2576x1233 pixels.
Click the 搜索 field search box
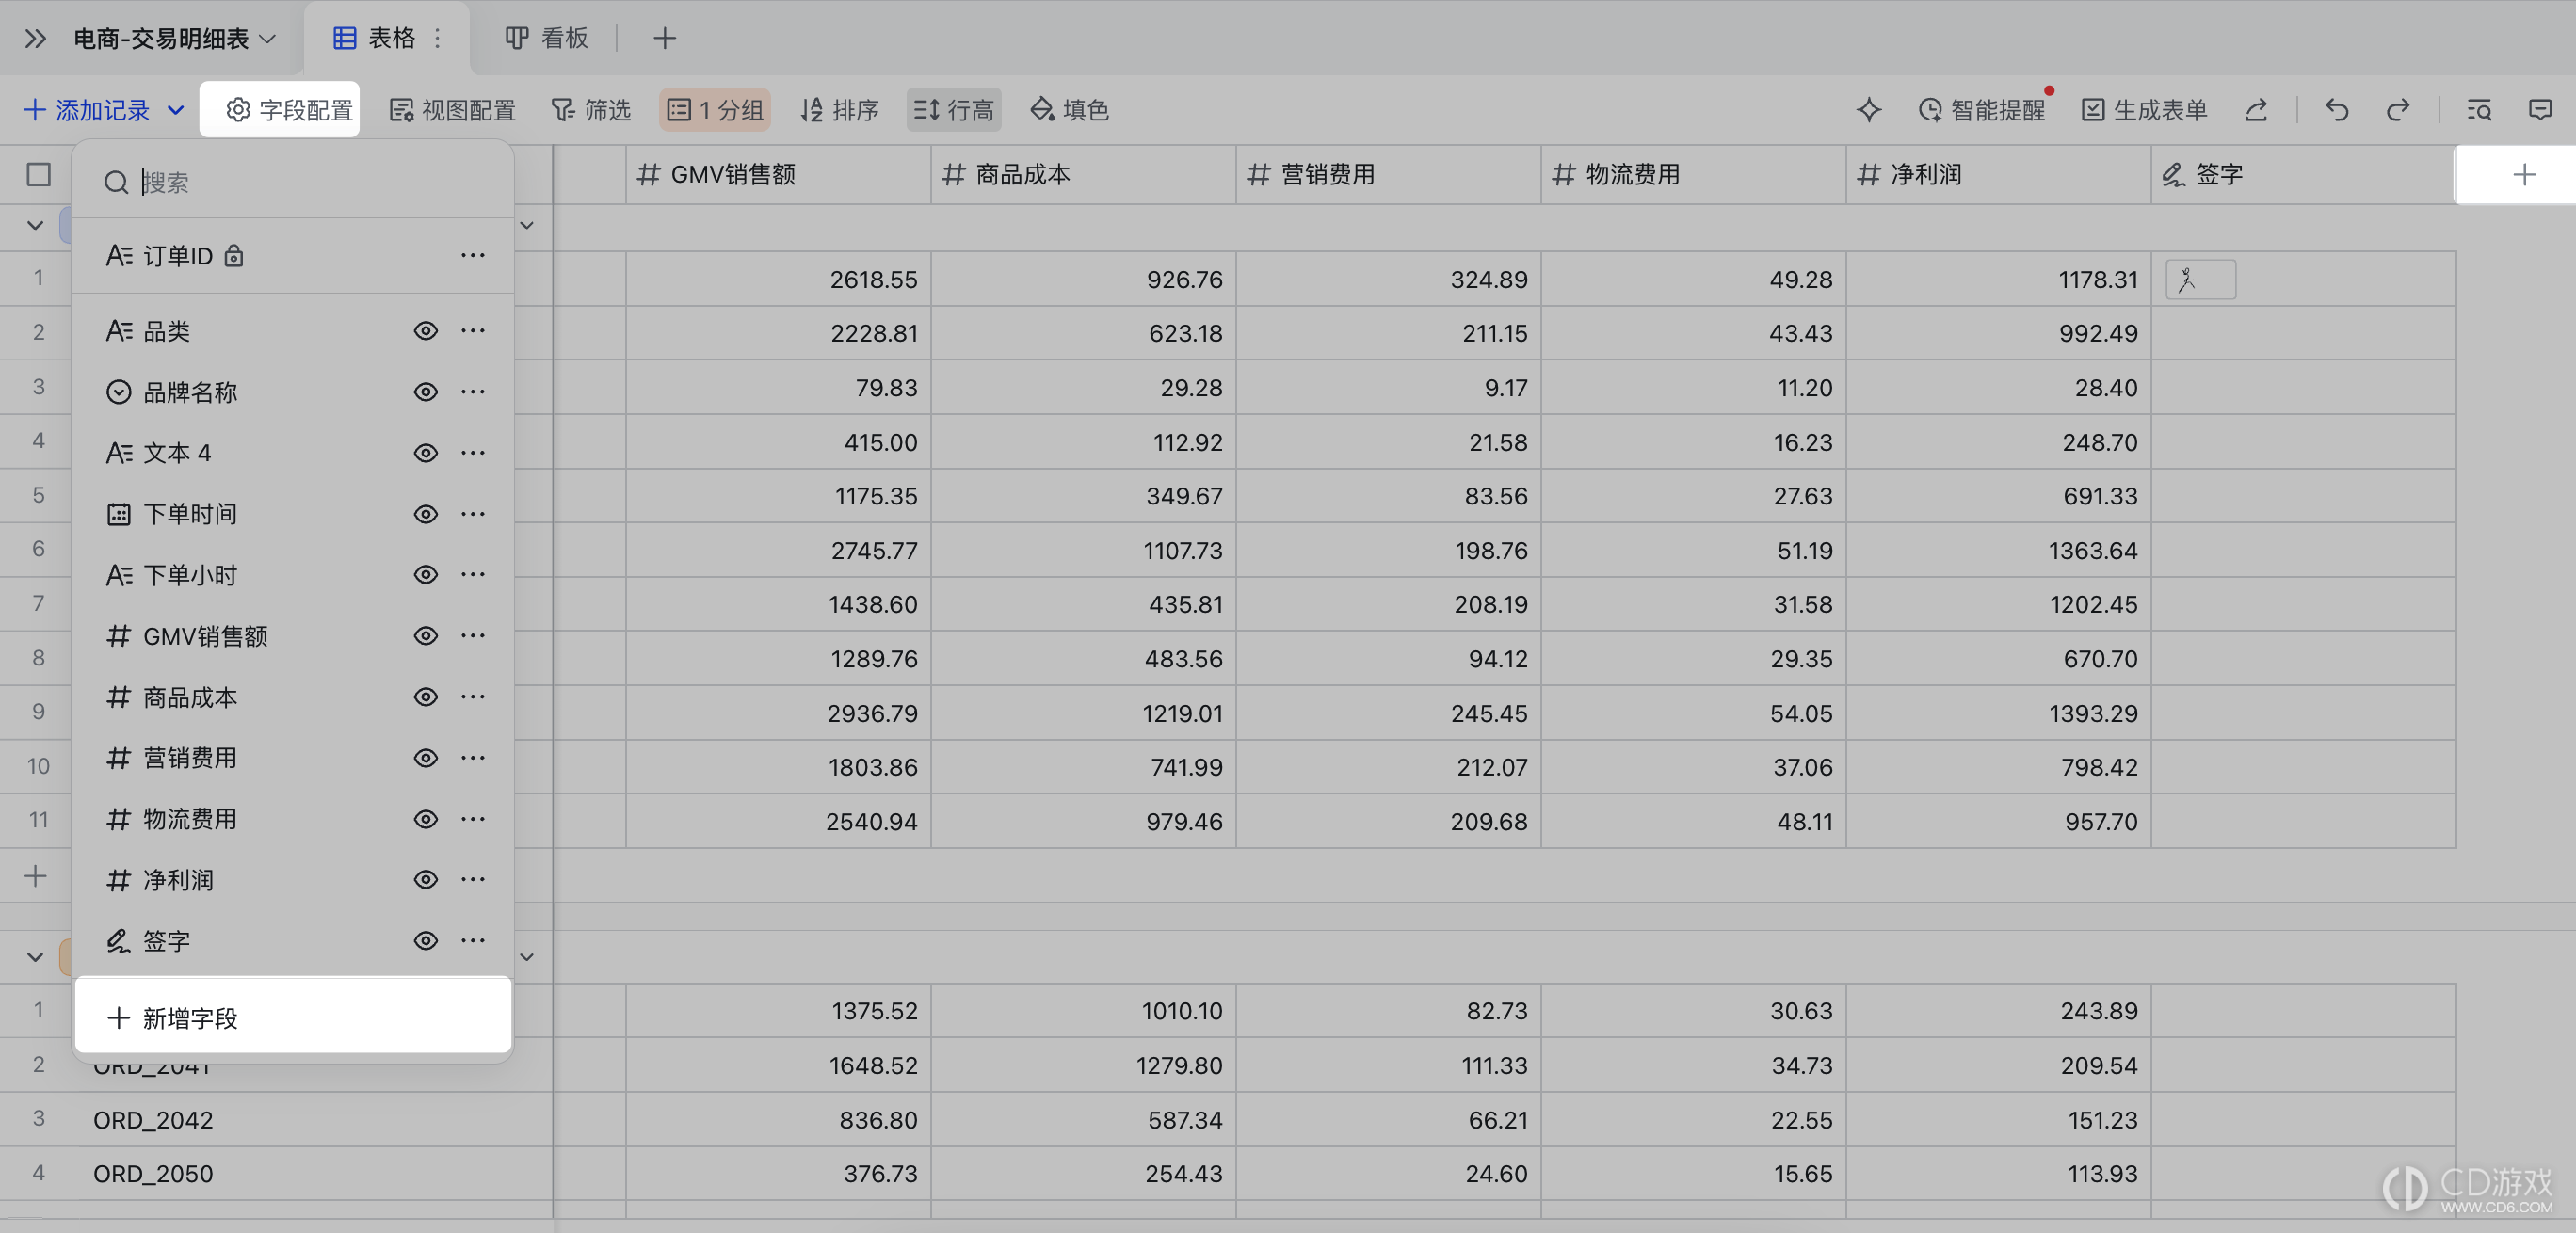294,182
